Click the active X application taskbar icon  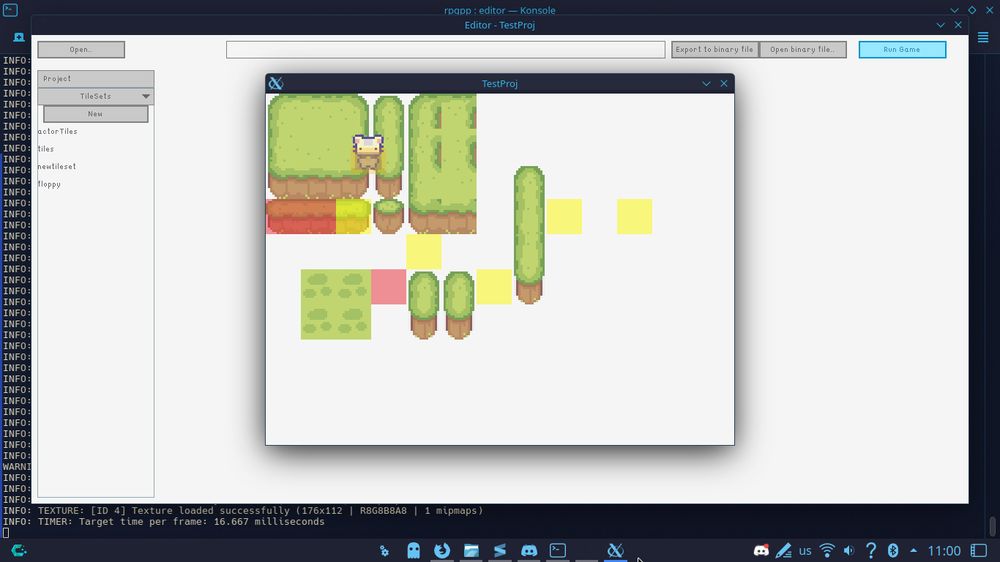point(615,551)
